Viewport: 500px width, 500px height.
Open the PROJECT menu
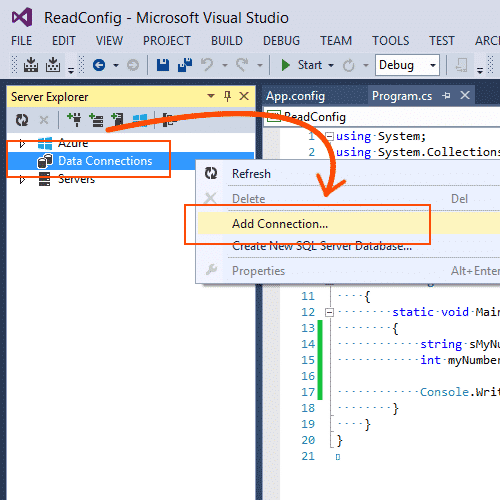[x=167, y=41]
